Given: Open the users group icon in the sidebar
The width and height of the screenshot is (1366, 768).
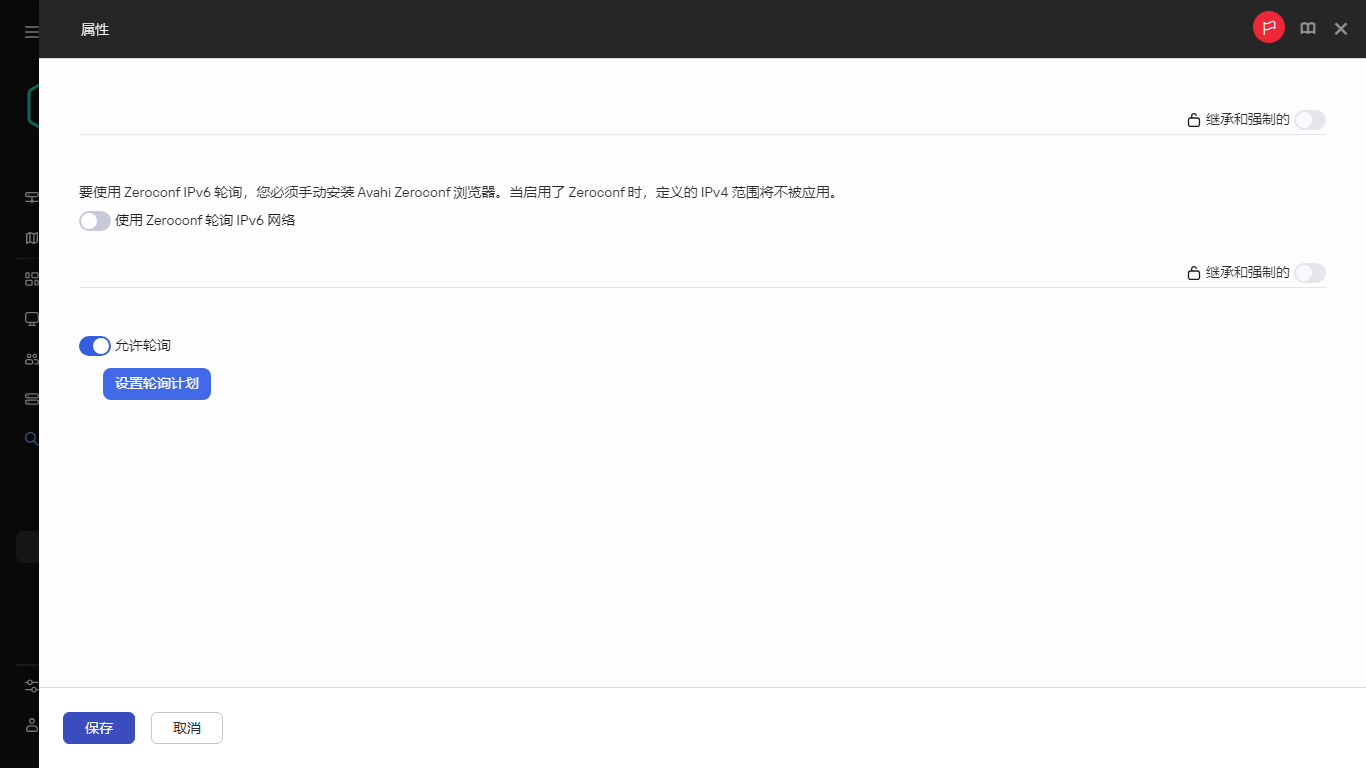Looking at the screenshot, I should click(31, 358).
